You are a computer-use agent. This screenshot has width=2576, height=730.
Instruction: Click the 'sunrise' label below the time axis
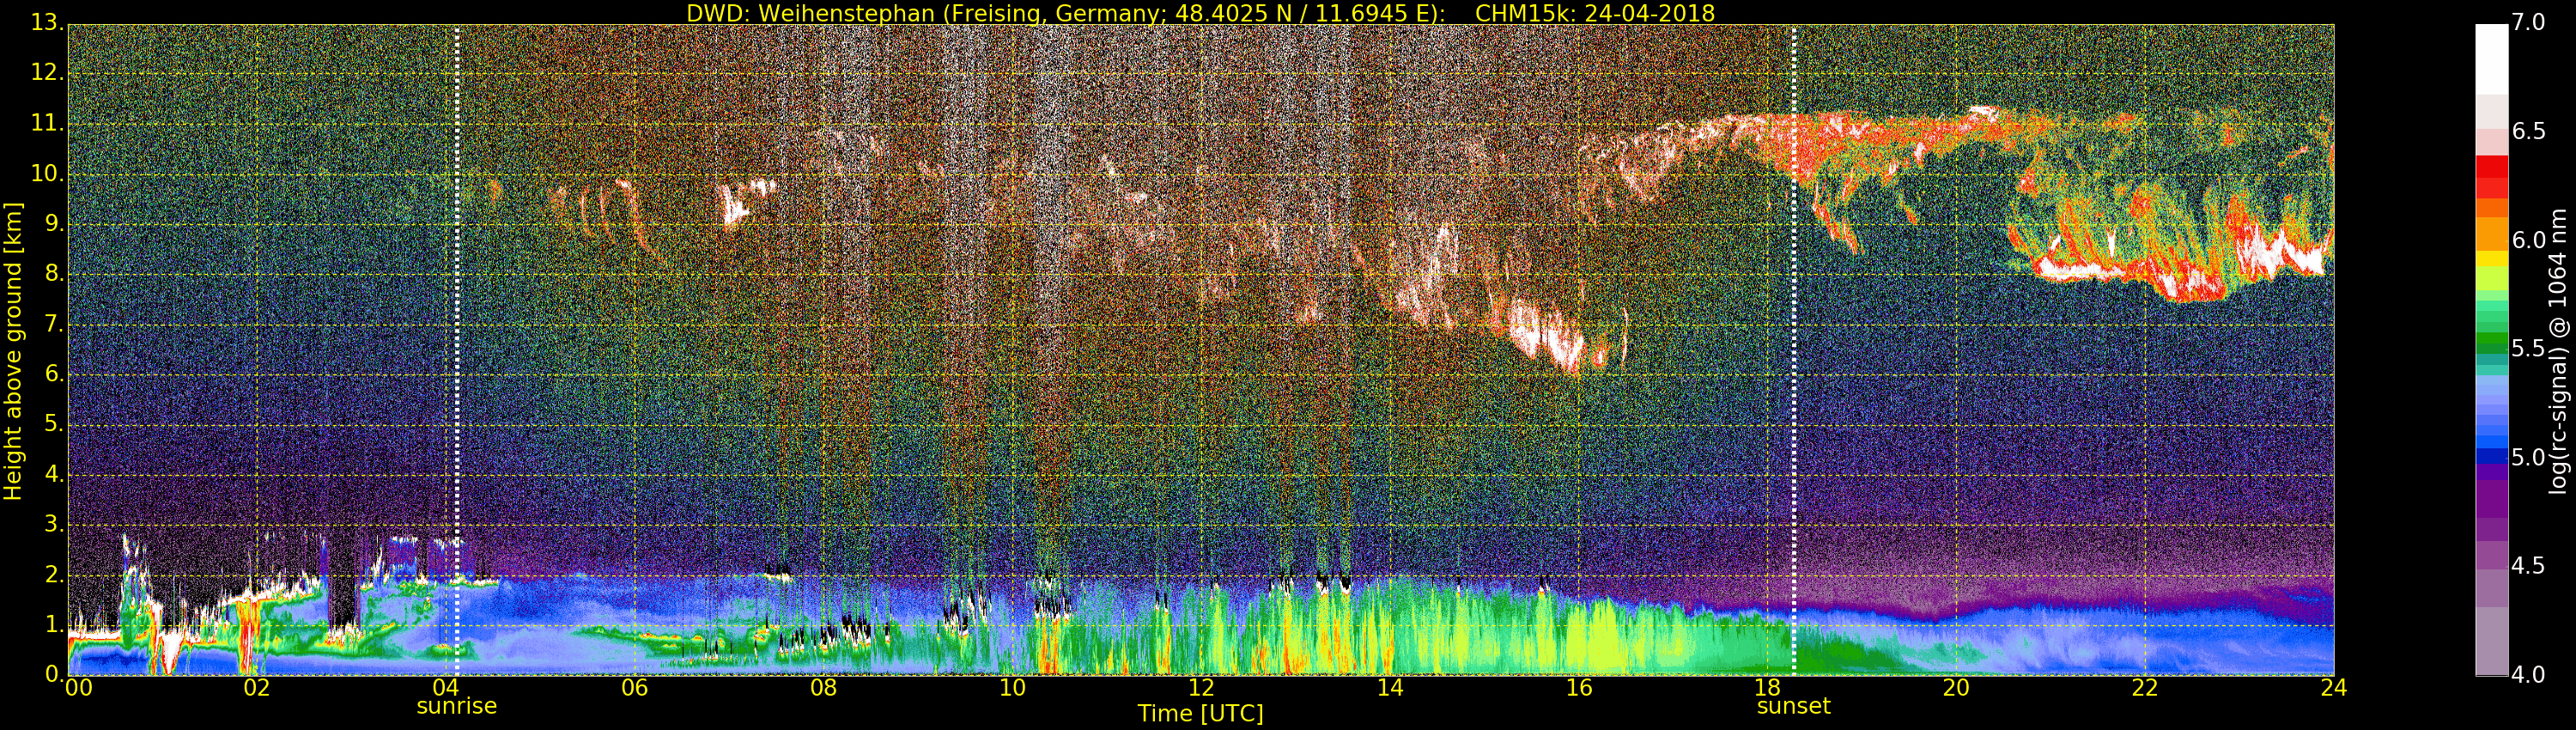coord(456,706)
